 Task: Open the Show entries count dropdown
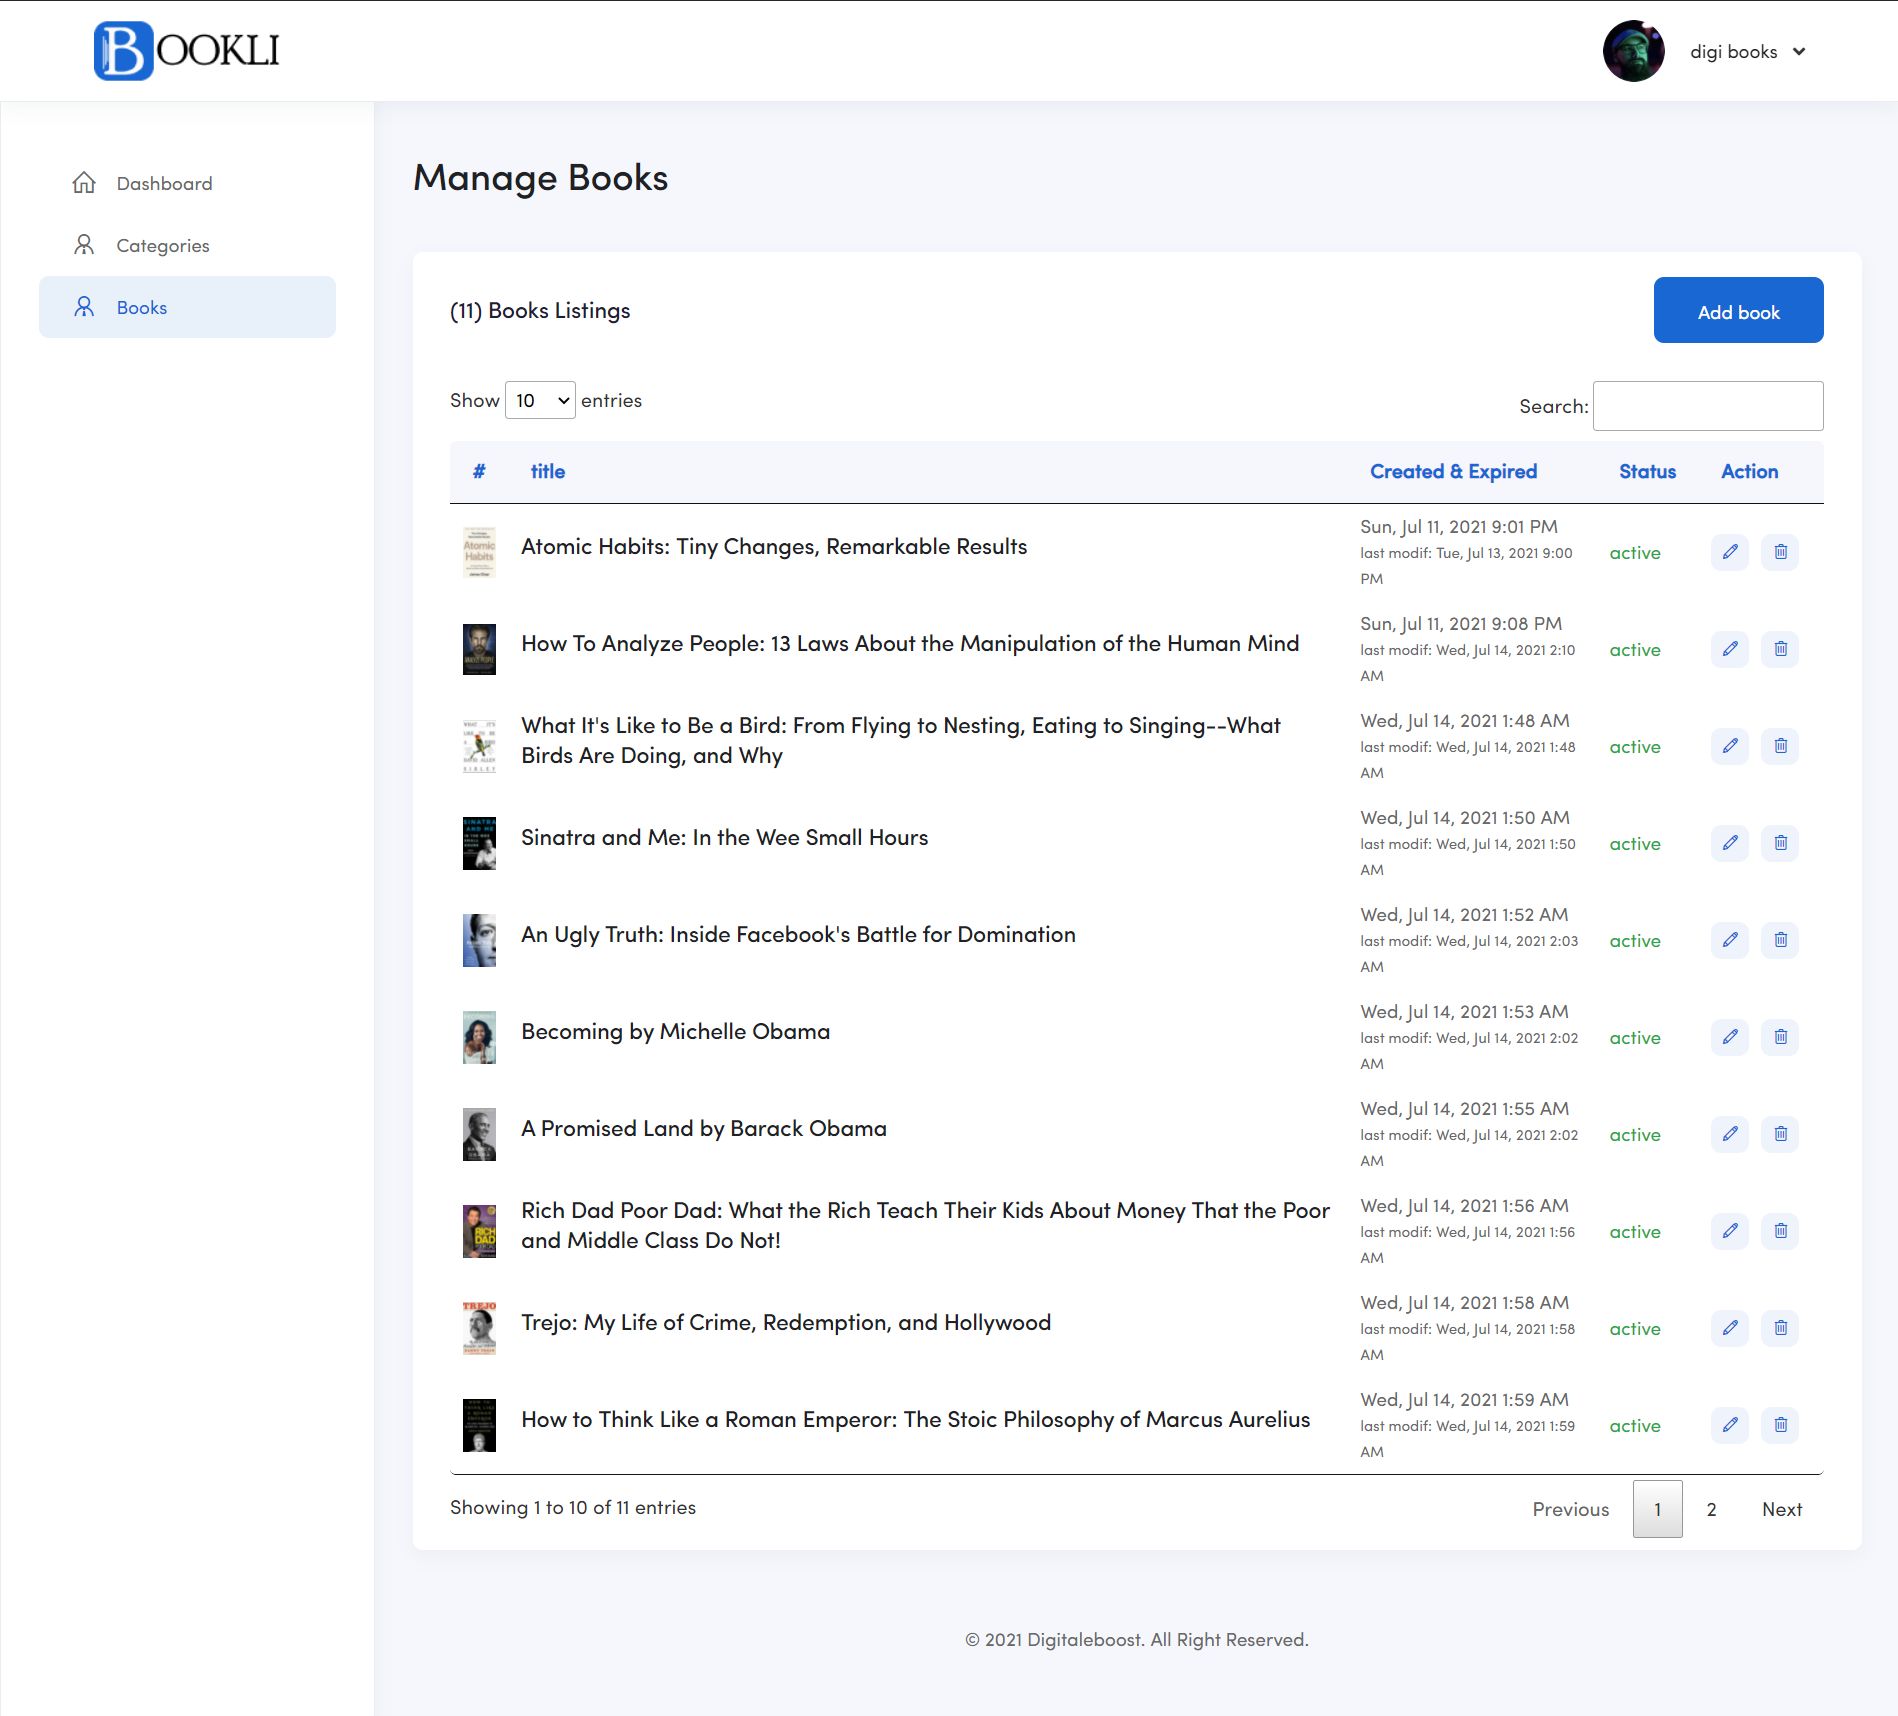point(540,400)
